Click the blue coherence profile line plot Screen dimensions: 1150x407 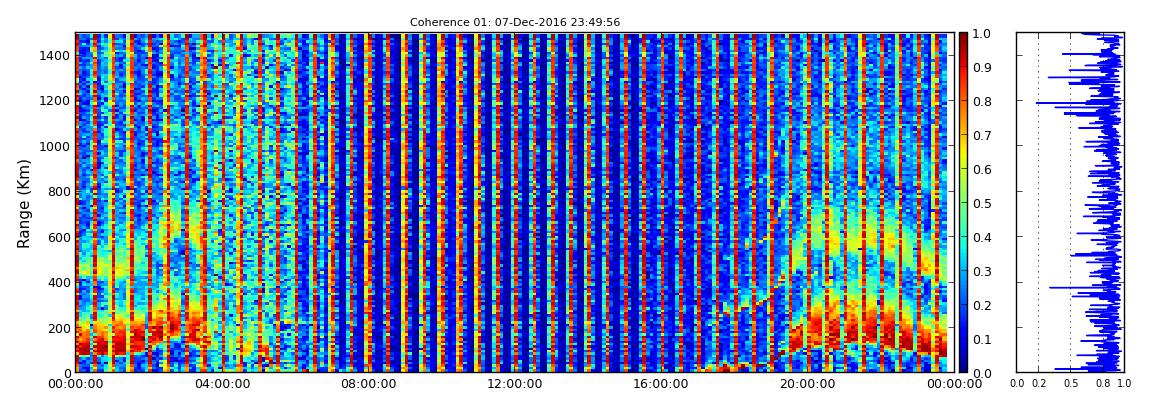pos(1070,202)
